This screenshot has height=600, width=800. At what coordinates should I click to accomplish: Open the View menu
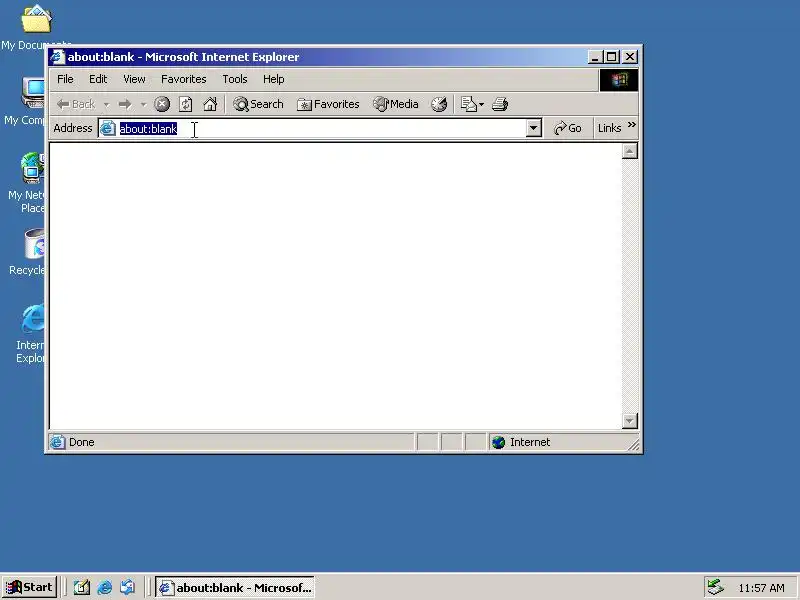pyautogui.click(x=134, y=79)
